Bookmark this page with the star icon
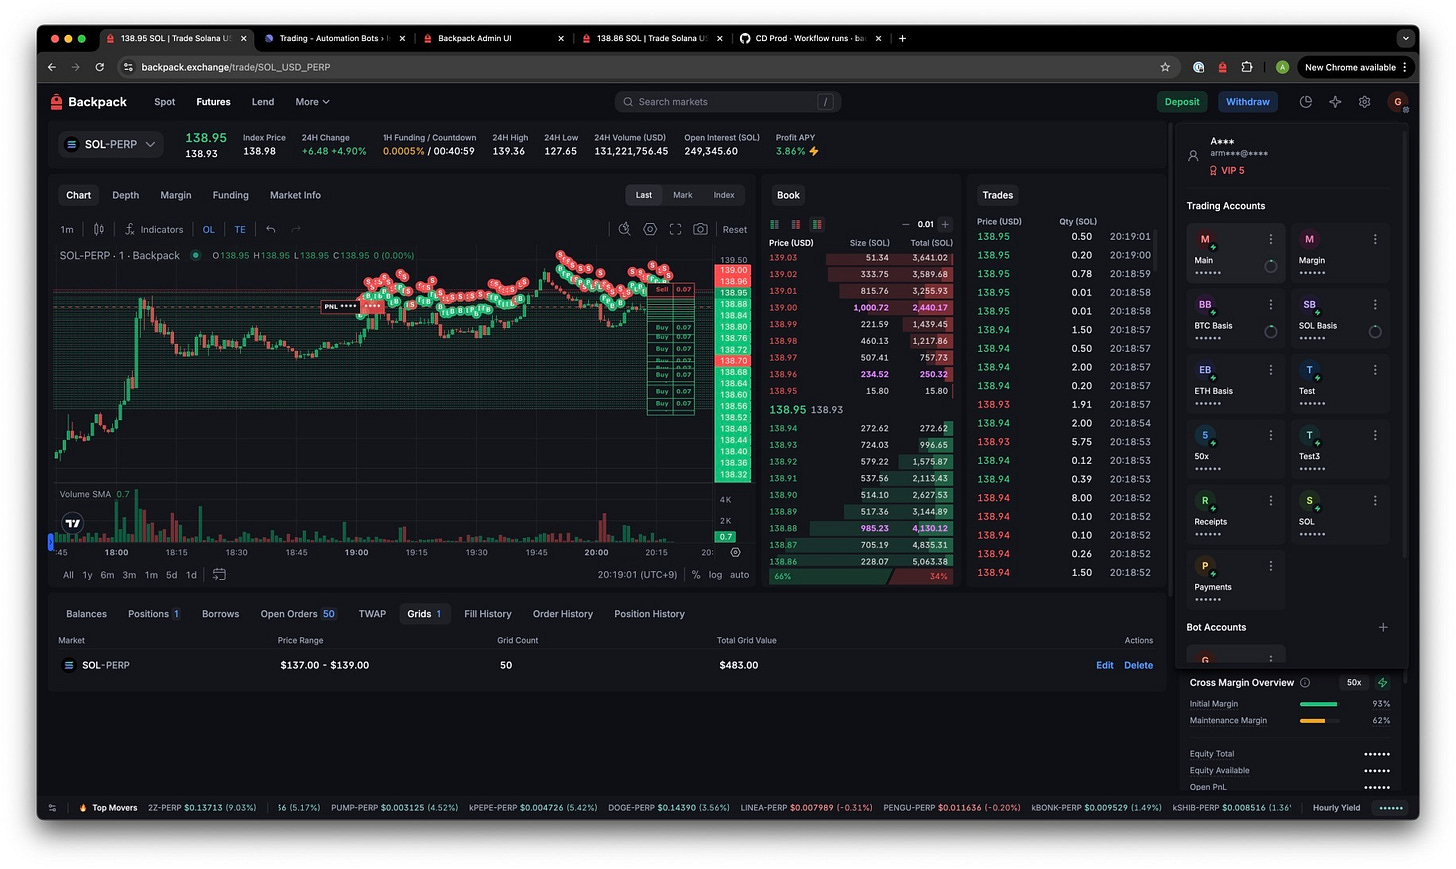The height and width of the screenshot is (869, 1456). click(1165, 67)
